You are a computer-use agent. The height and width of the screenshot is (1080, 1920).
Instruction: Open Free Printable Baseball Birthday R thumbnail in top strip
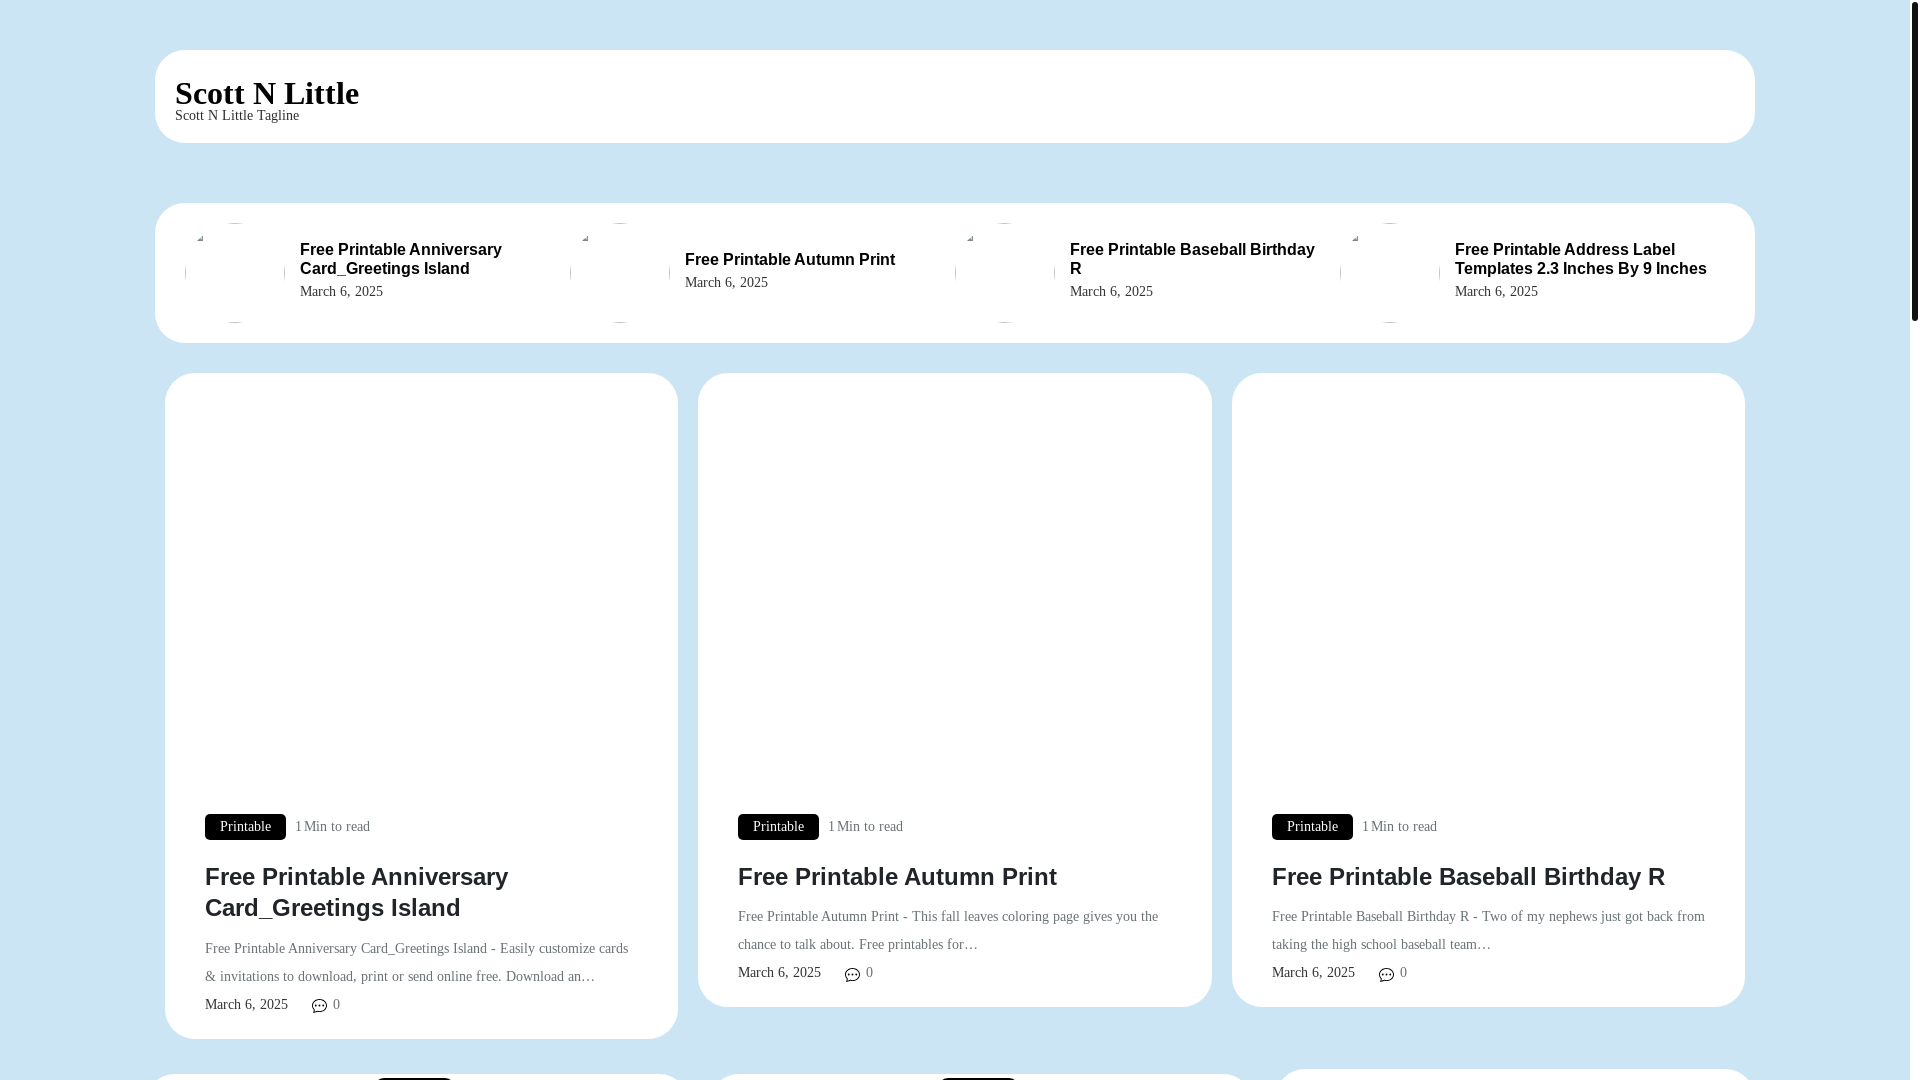(x=1005, y=273)
